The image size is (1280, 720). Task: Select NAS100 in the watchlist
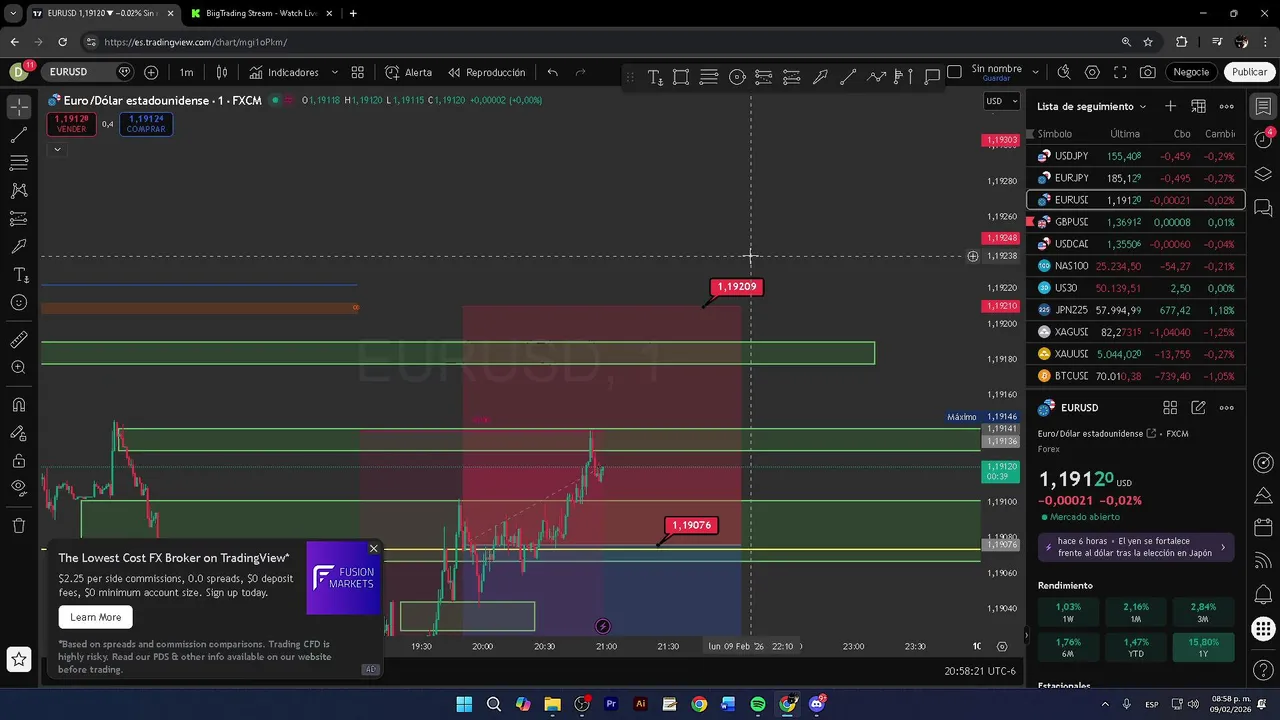click(x=1136, y=266)
